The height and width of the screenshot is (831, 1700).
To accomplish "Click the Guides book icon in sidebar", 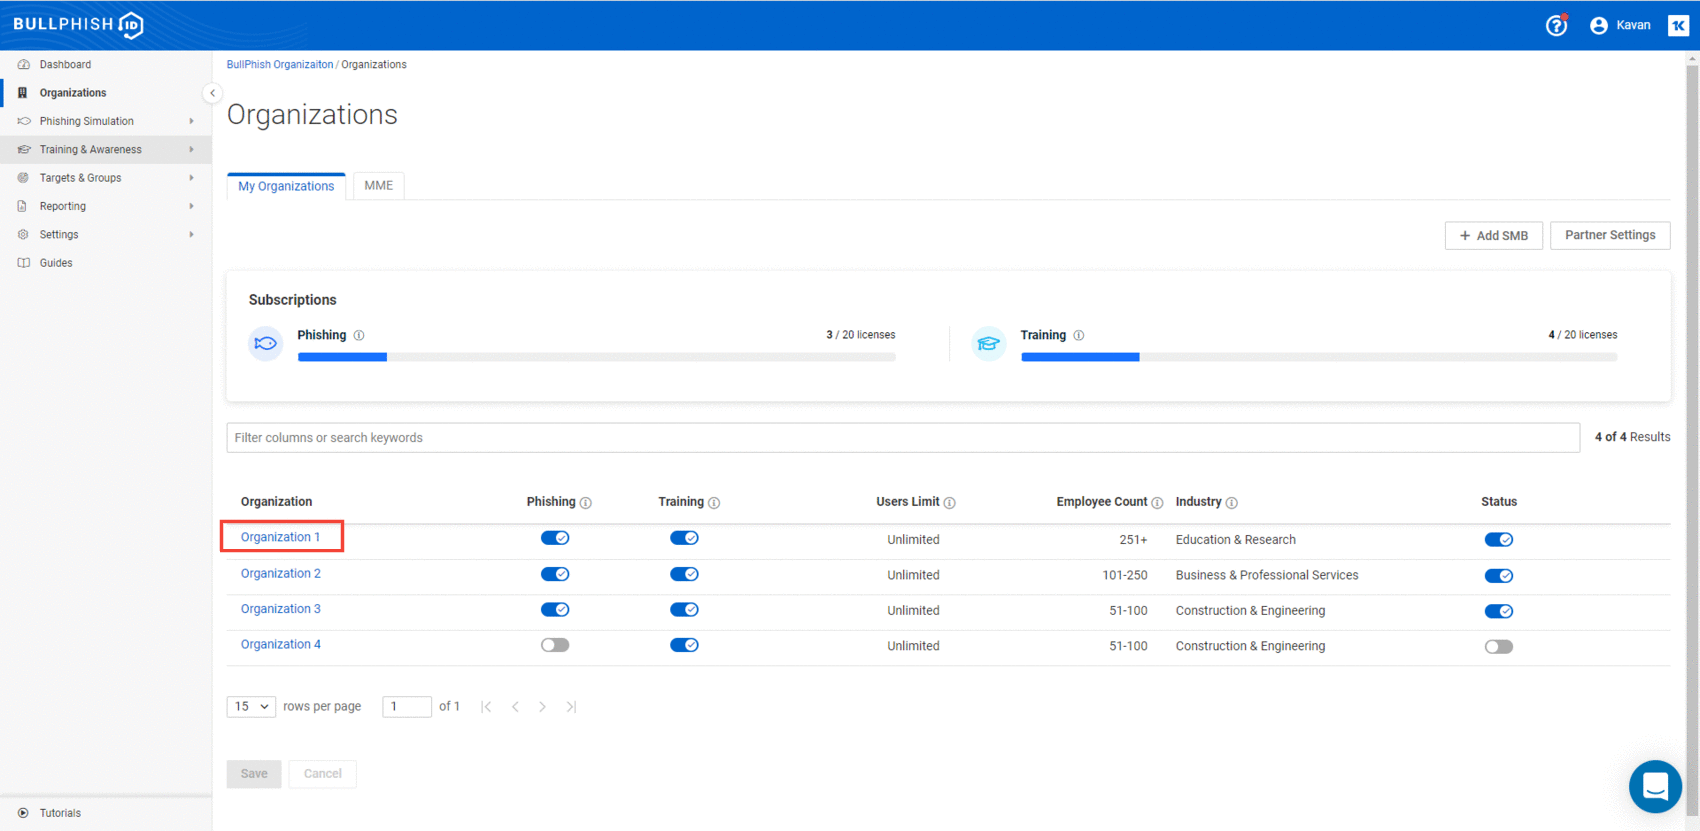I will point(23,263).
